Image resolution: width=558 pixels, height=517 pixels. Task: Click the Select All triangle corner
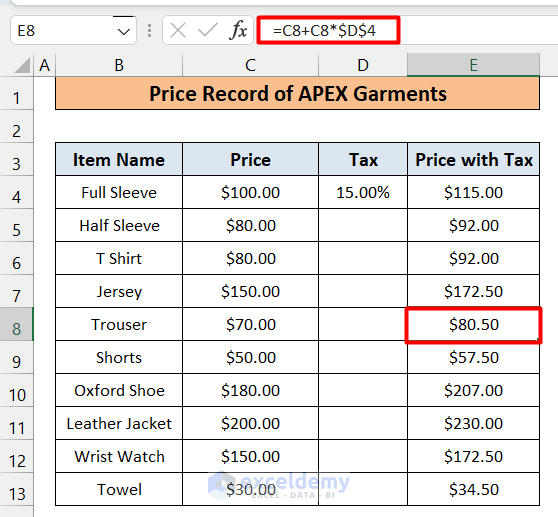click(22, 65)
